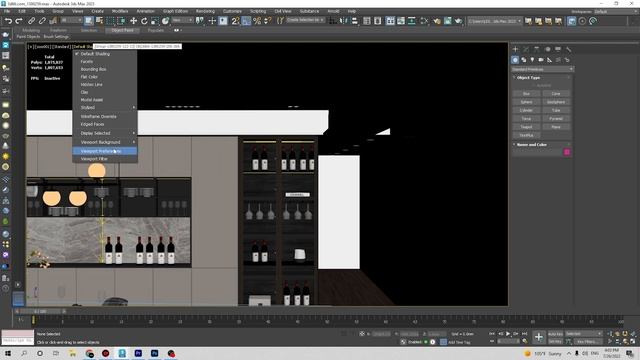
Task: Toggle Window/Crossing selection mode
Action: (x=121, y=21)
